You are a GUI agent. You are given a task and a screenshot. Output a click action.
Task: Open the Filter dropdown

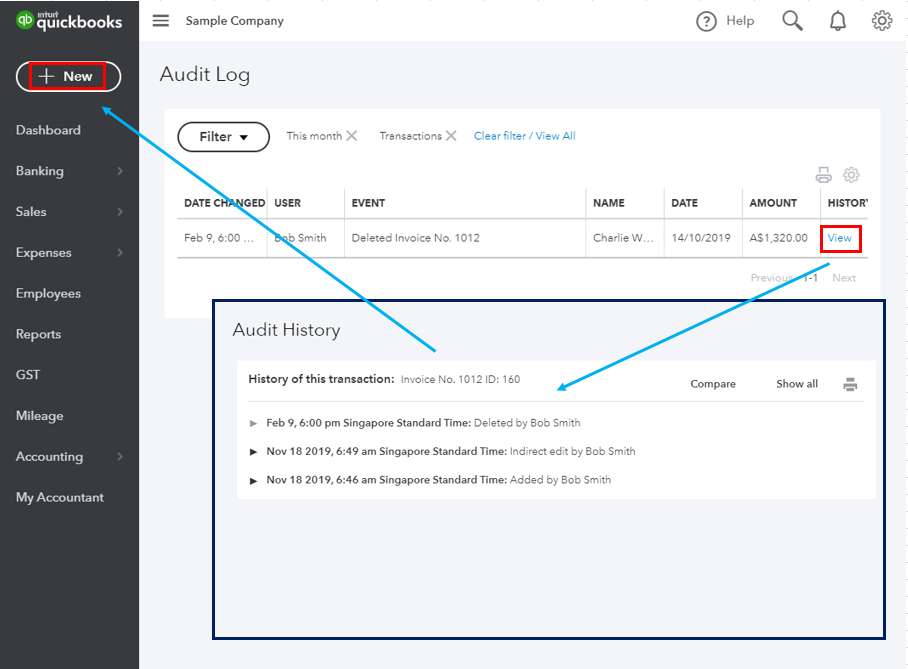223,137
